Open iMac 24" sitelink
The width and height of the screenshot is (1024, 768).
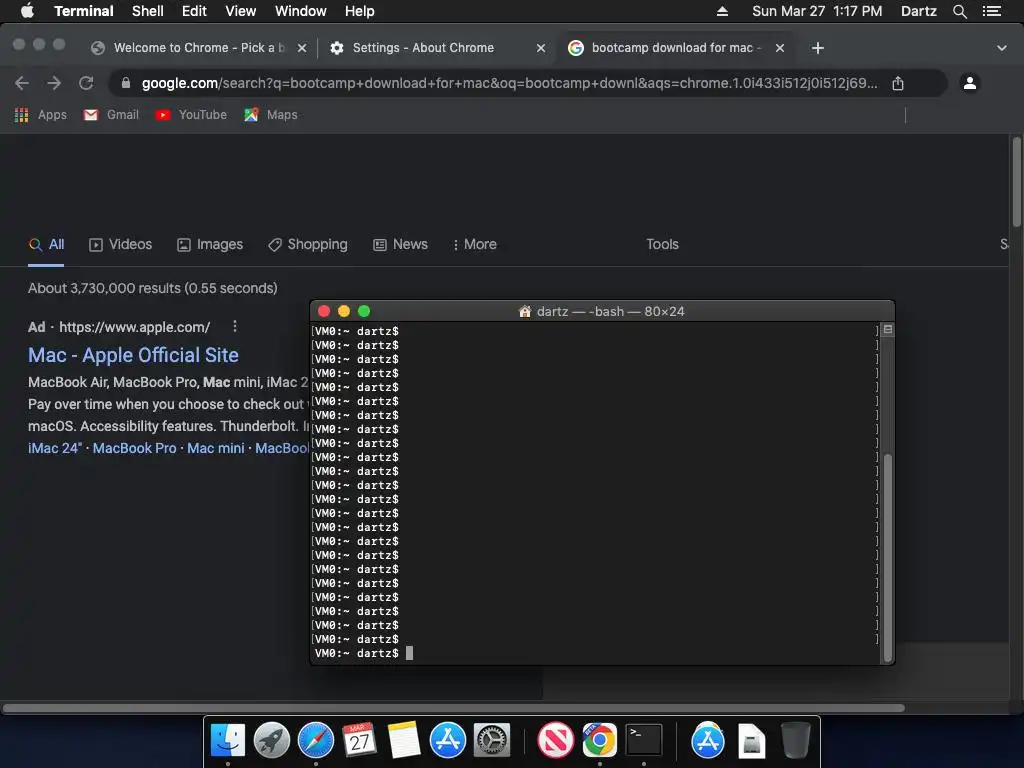[x=55, y=448]
